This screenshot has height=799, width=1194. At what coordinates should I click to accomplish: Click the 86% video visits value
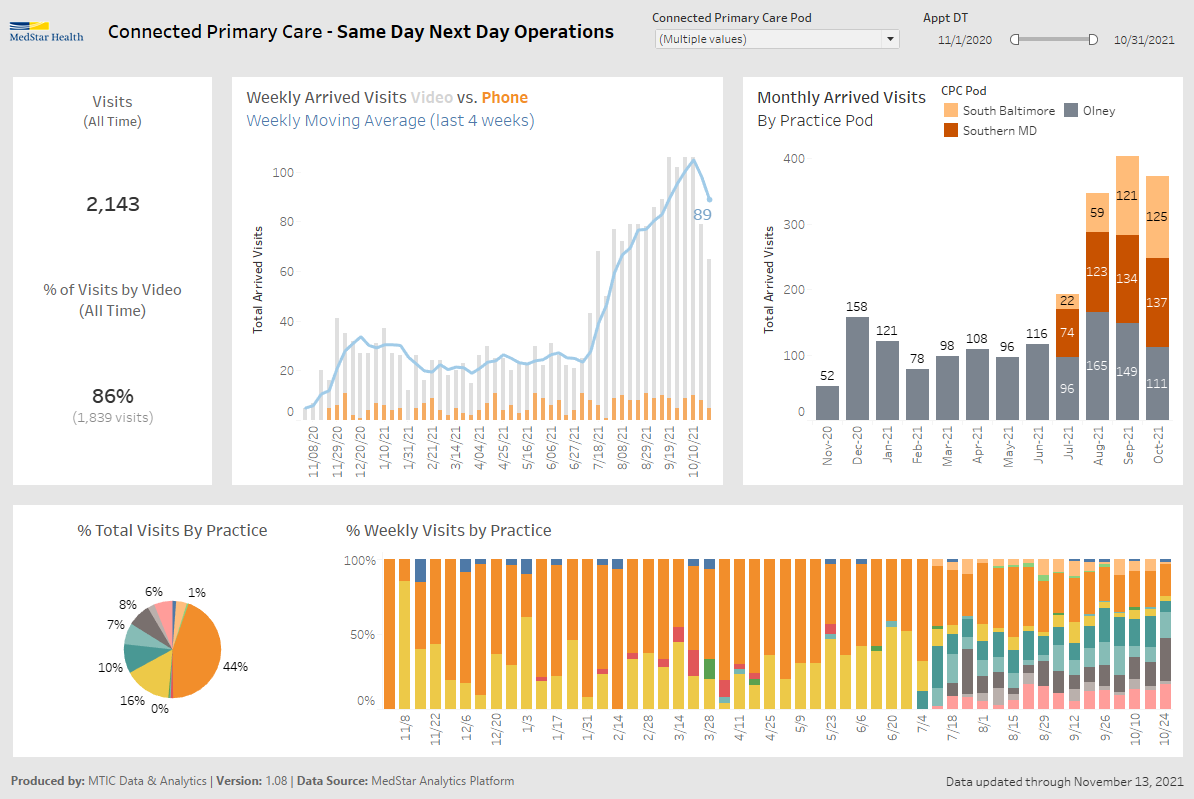112,395
